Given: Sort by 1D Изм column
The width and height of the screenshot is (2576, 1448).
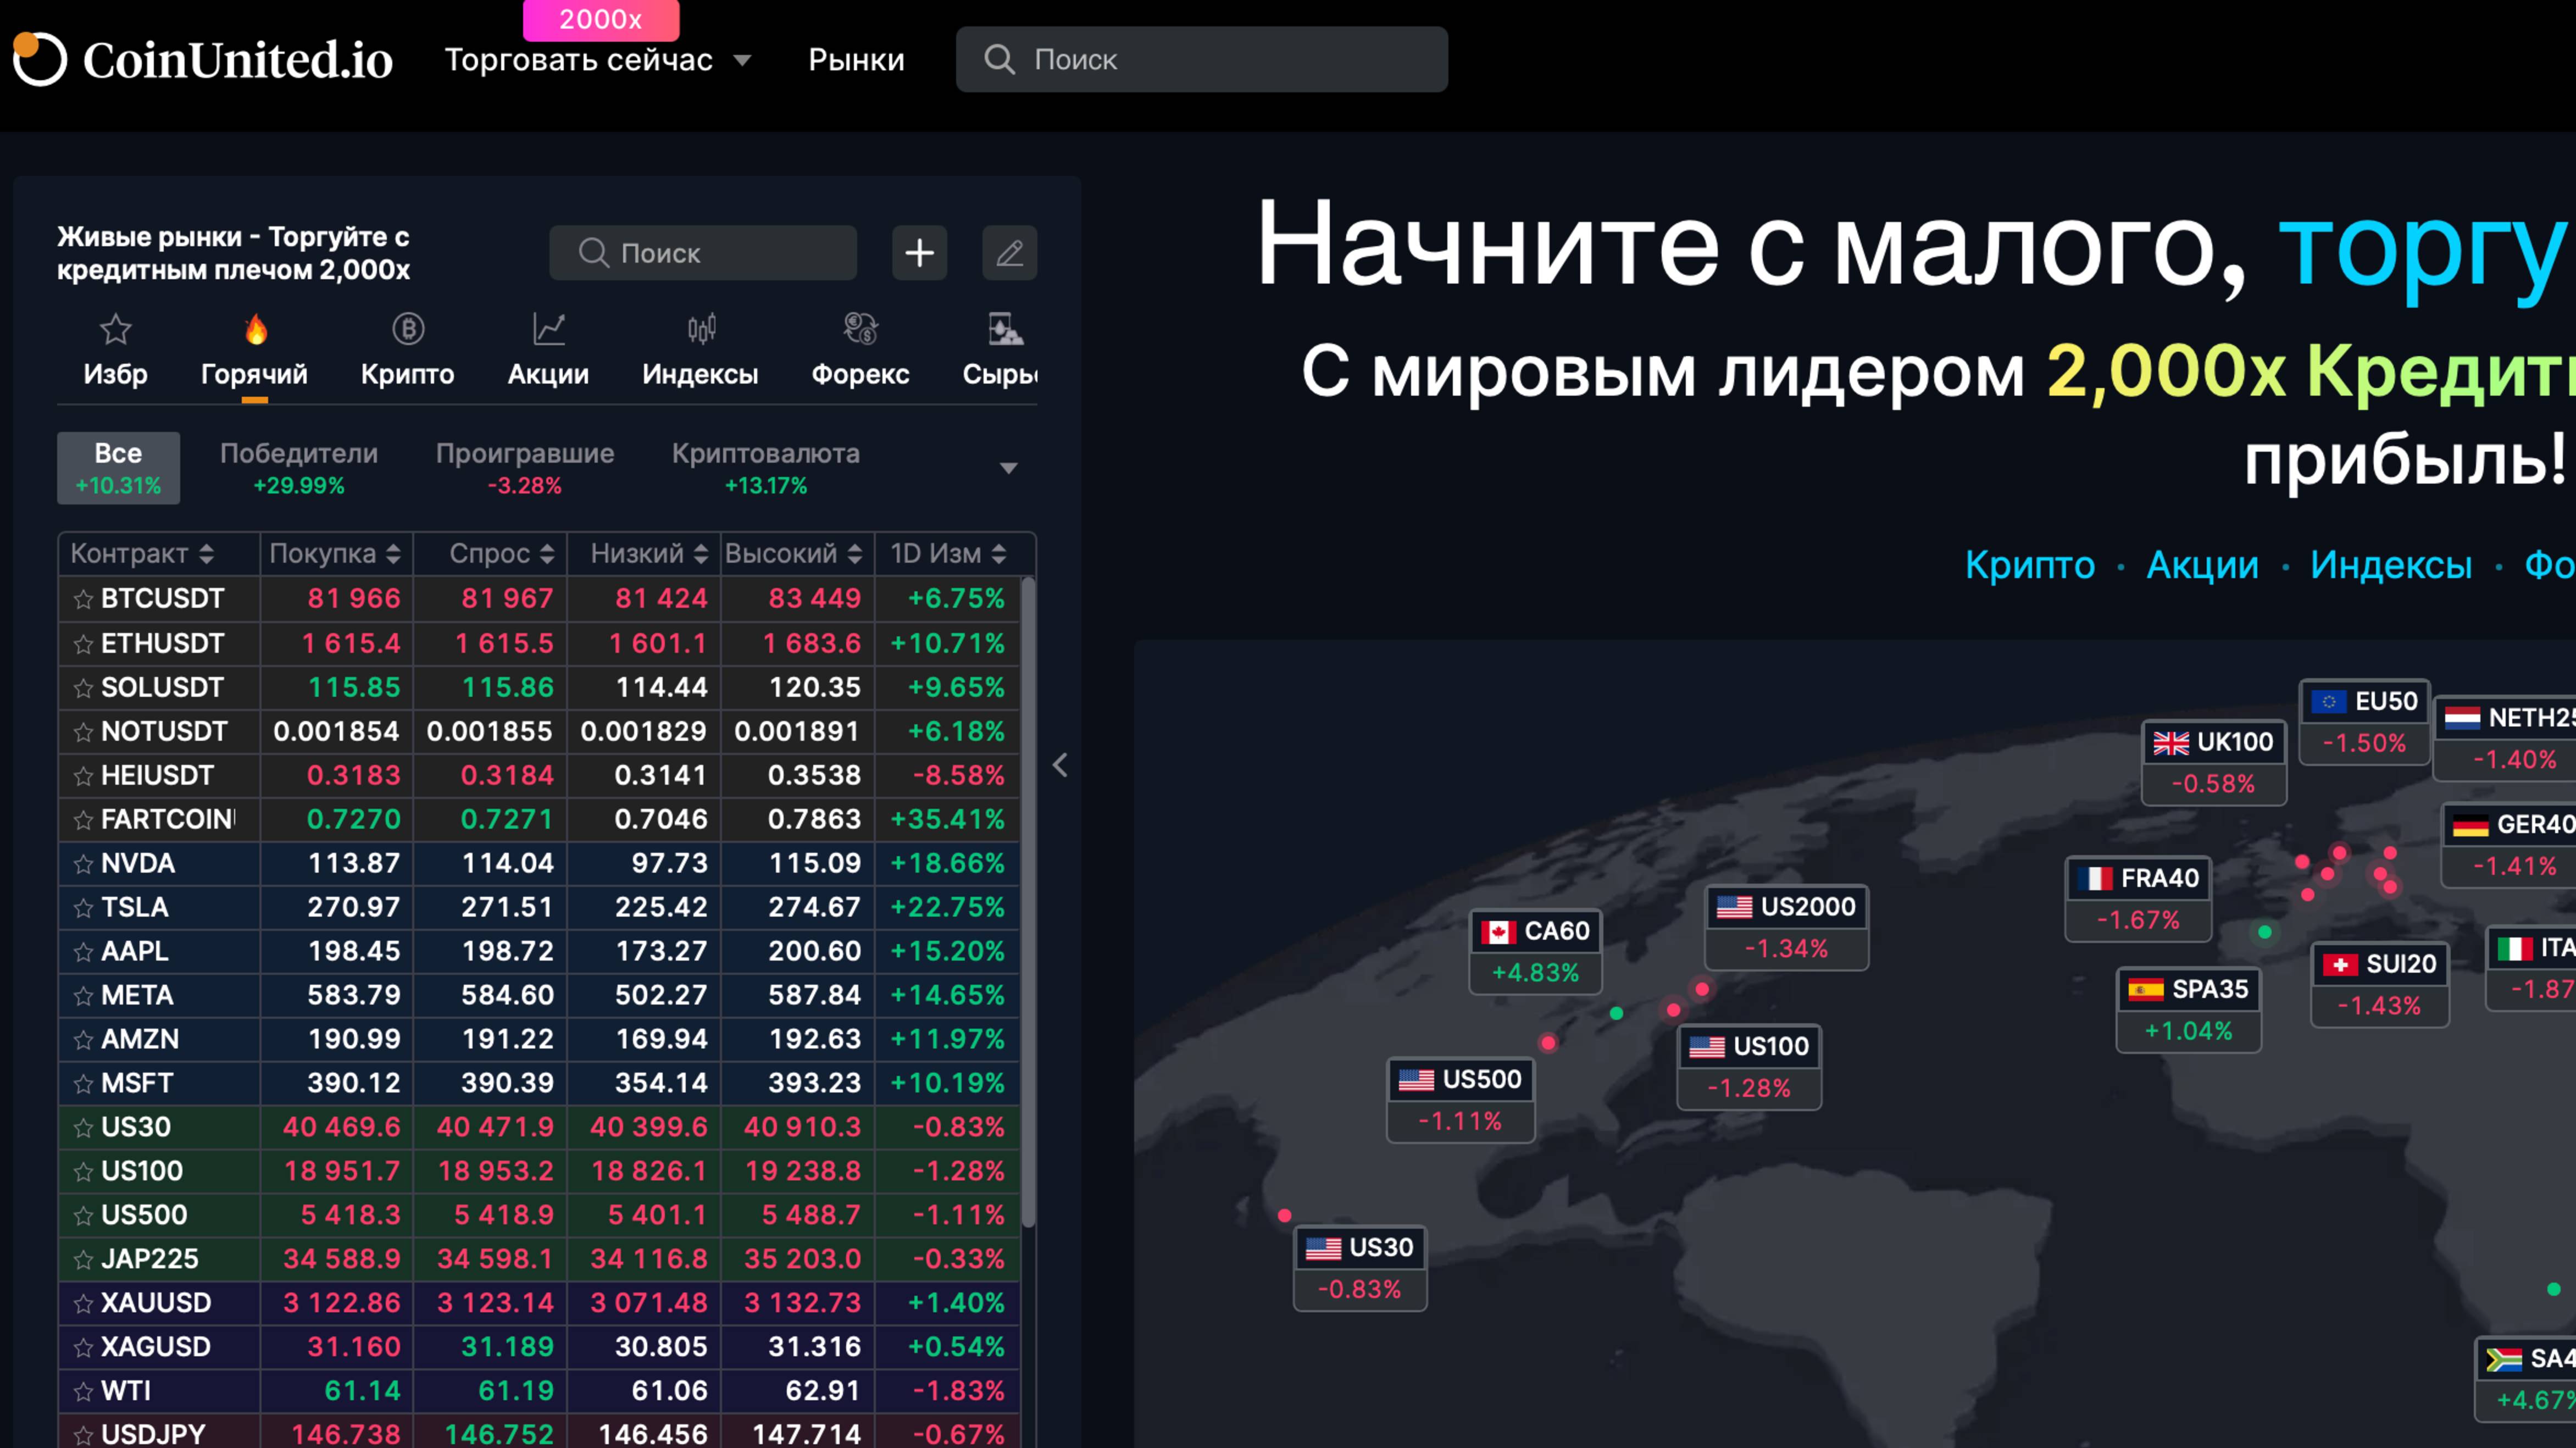Looking at the screenshot, I should [x=948, y=554].
